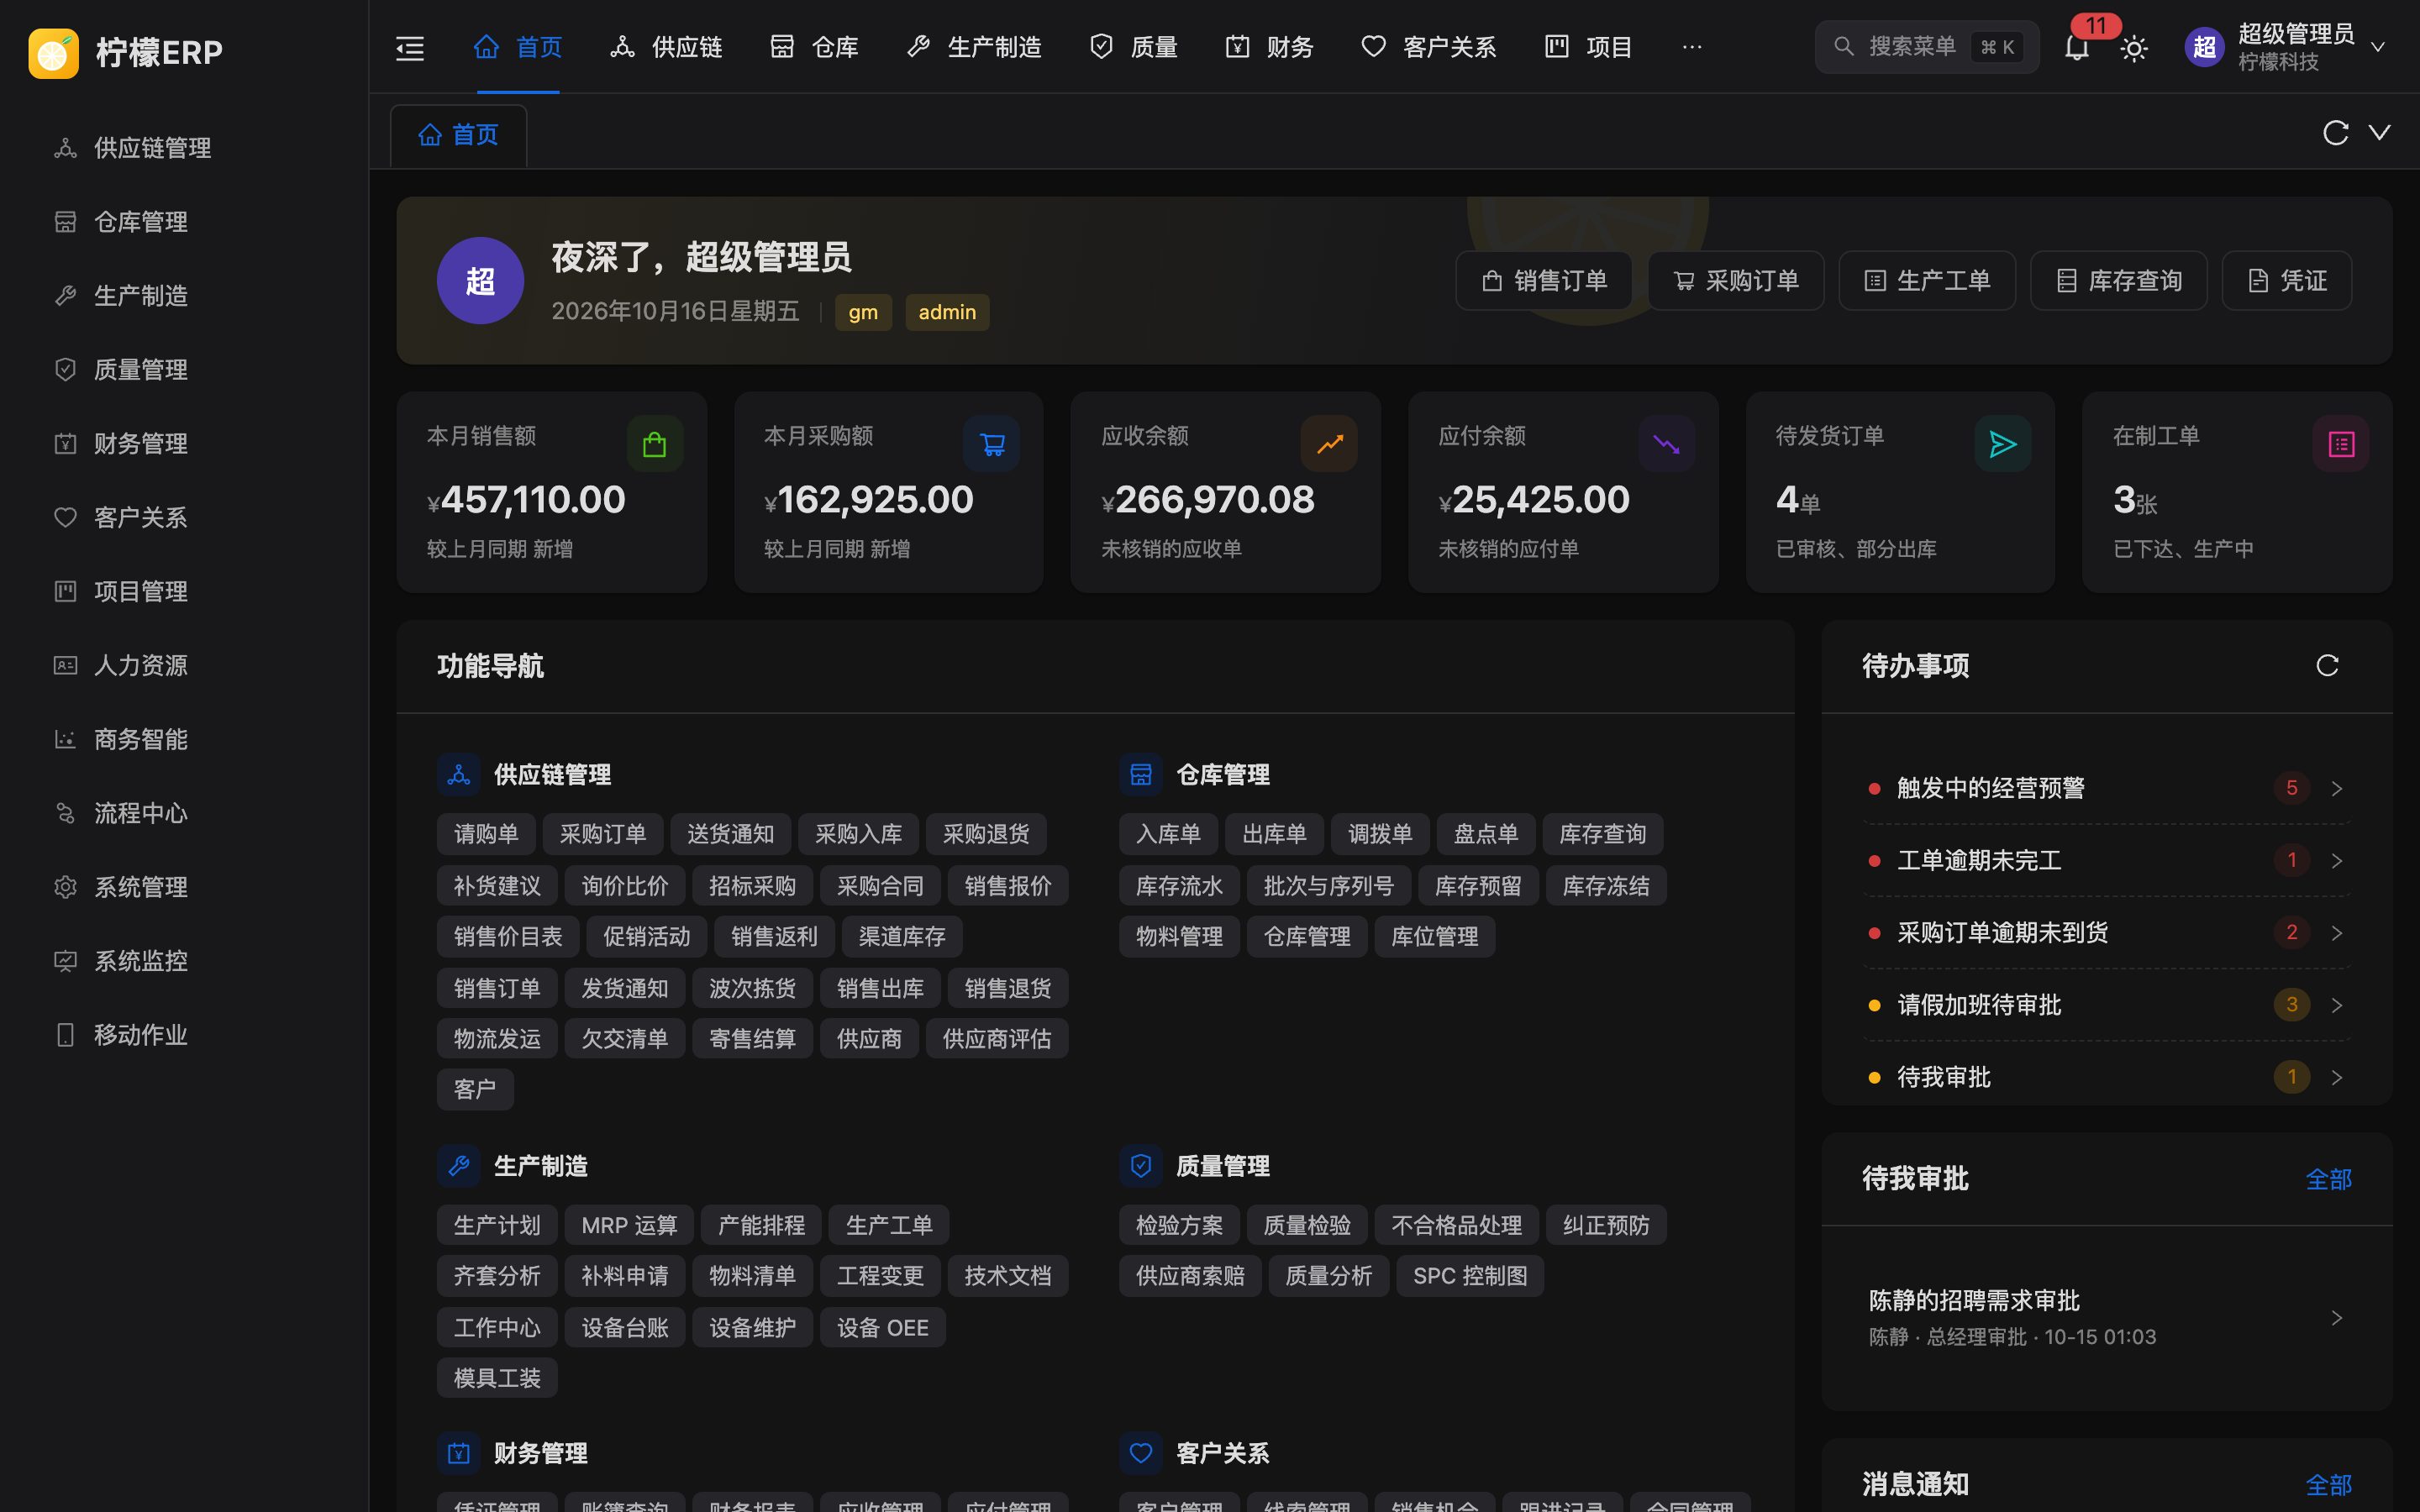Viewport: 2420px width, 1512px height.
Task: Open the SPC 控制图 shortcut tag
Action: pos(1470,1276)
